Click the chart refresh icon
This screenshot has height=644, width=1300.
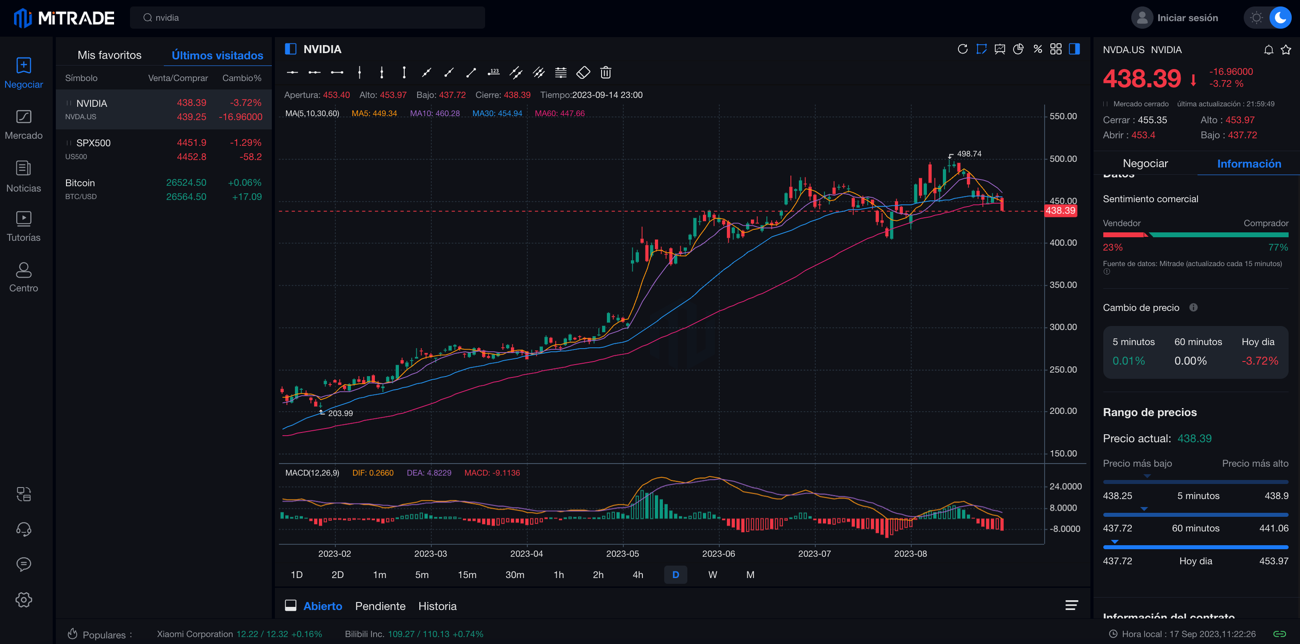click(962, 49)
